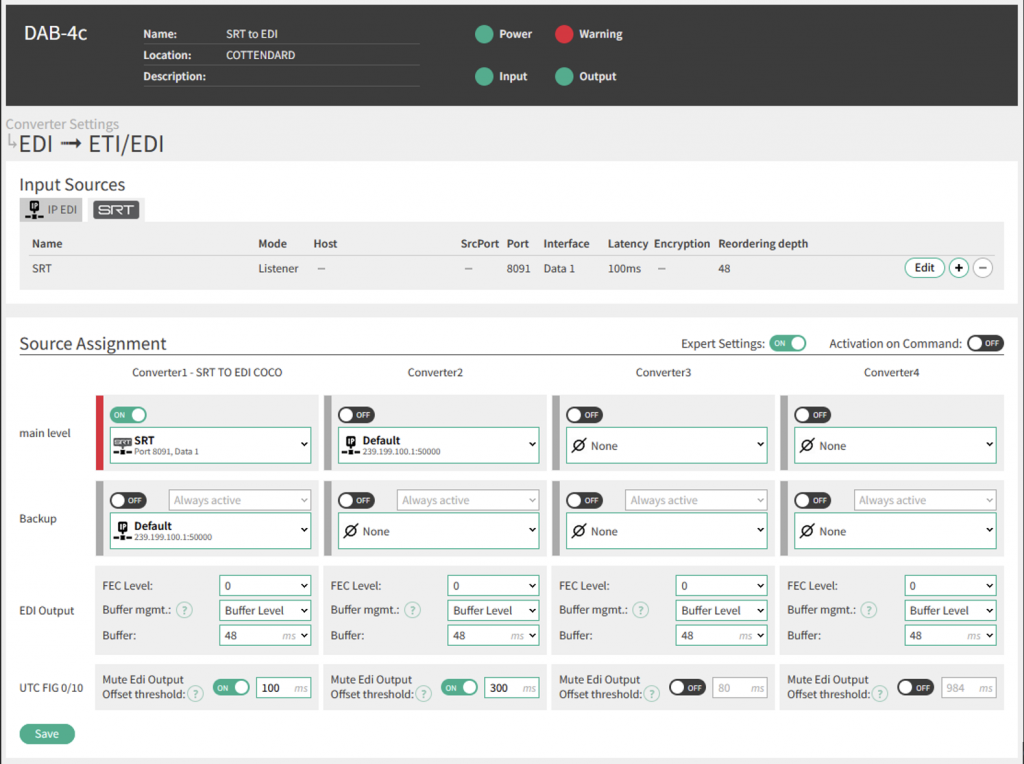The image size is (1024, 764).
Task: Click the green Input status indicator
Action: click(484, 76)
